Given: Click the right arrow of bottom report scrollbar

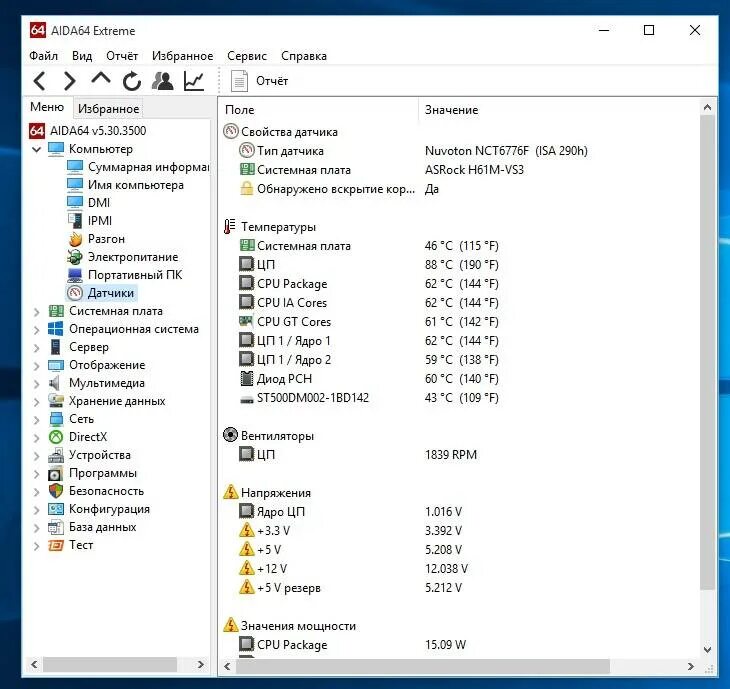Looking at the screenshot, I should pyautogui.click(x=690, y=667).
